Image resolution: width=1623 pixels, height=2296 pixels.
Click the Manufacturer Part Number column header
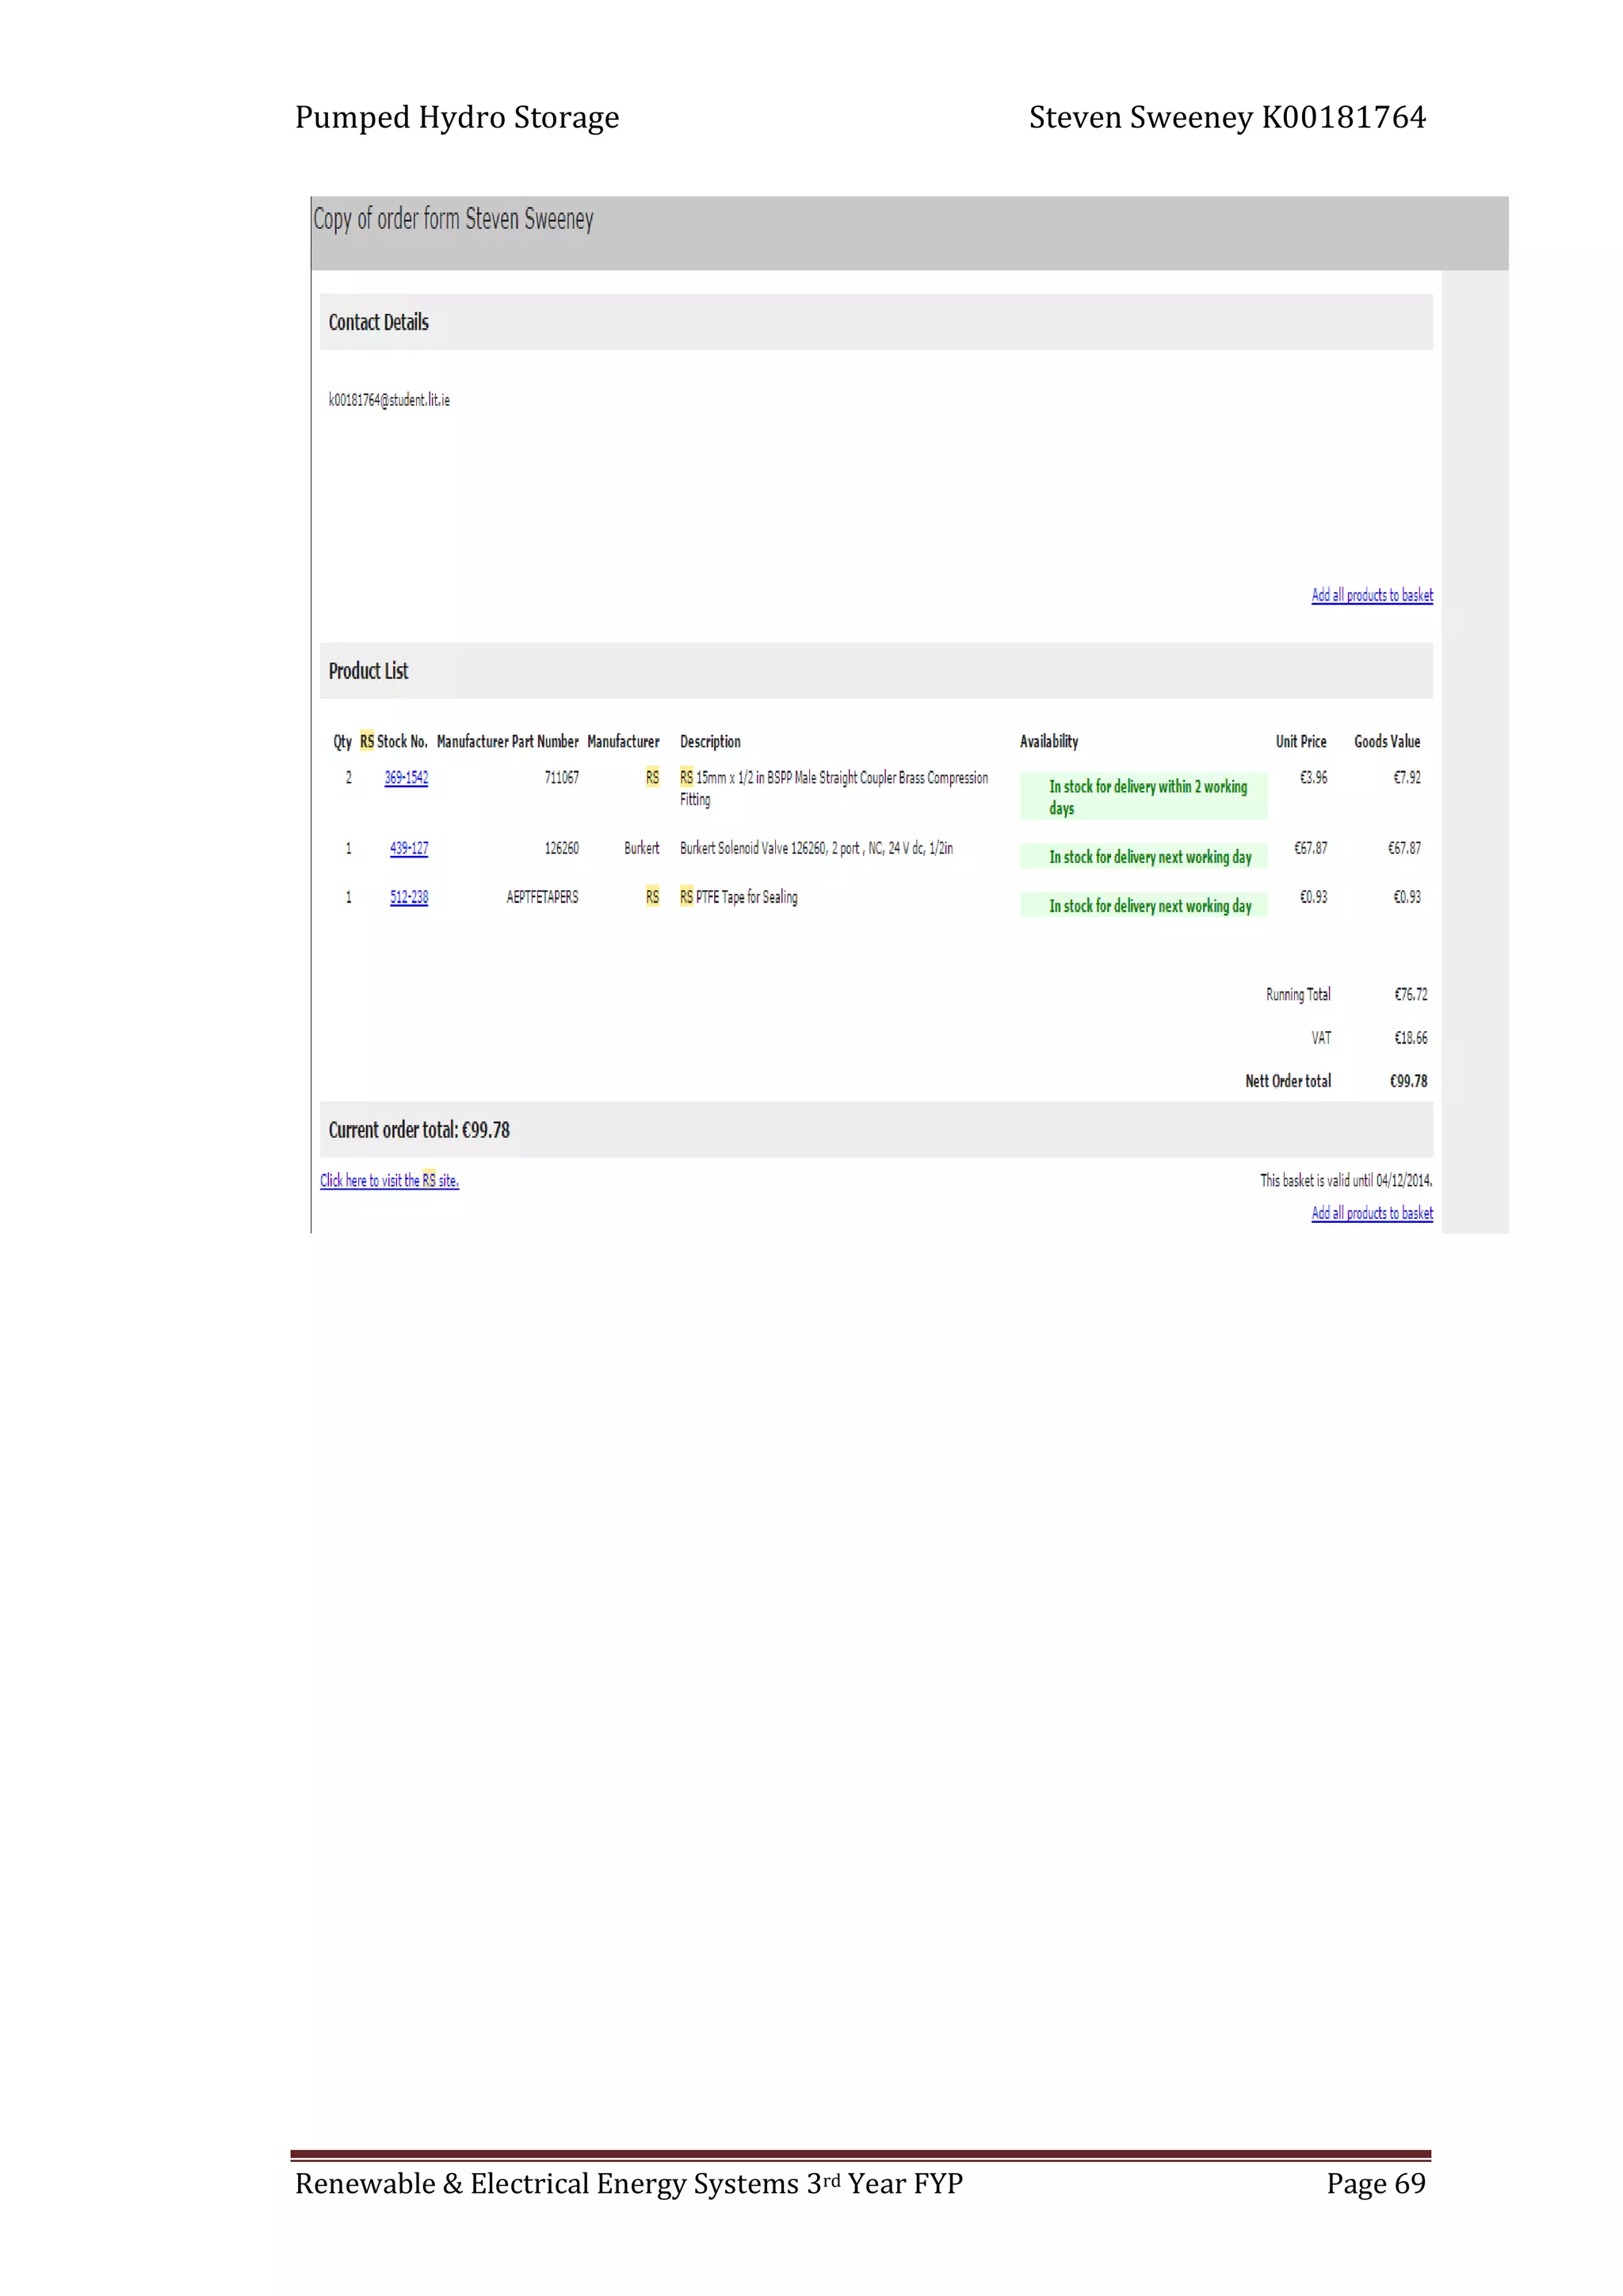click(x=507, y=742)
